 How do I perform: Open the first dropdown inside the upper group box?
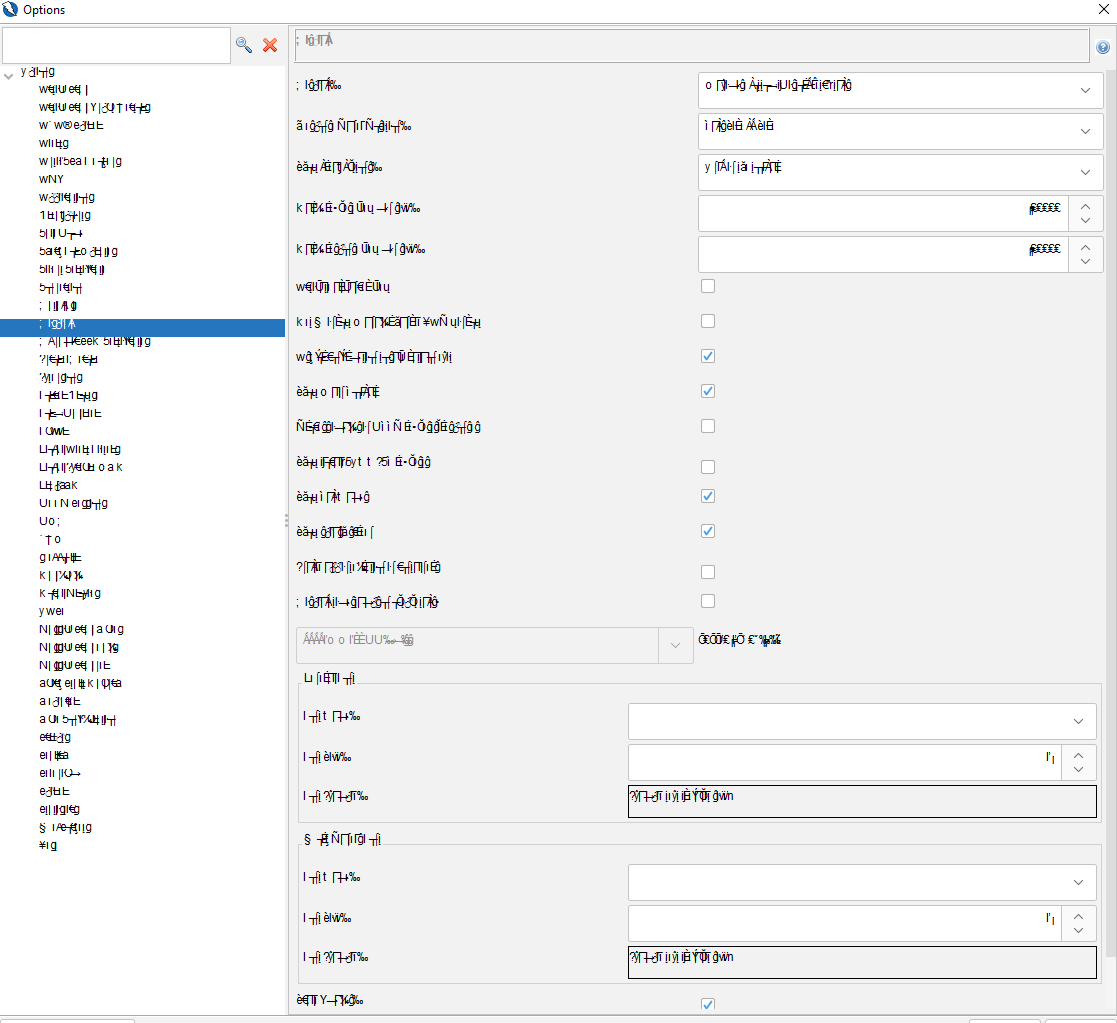[1078, 721]
